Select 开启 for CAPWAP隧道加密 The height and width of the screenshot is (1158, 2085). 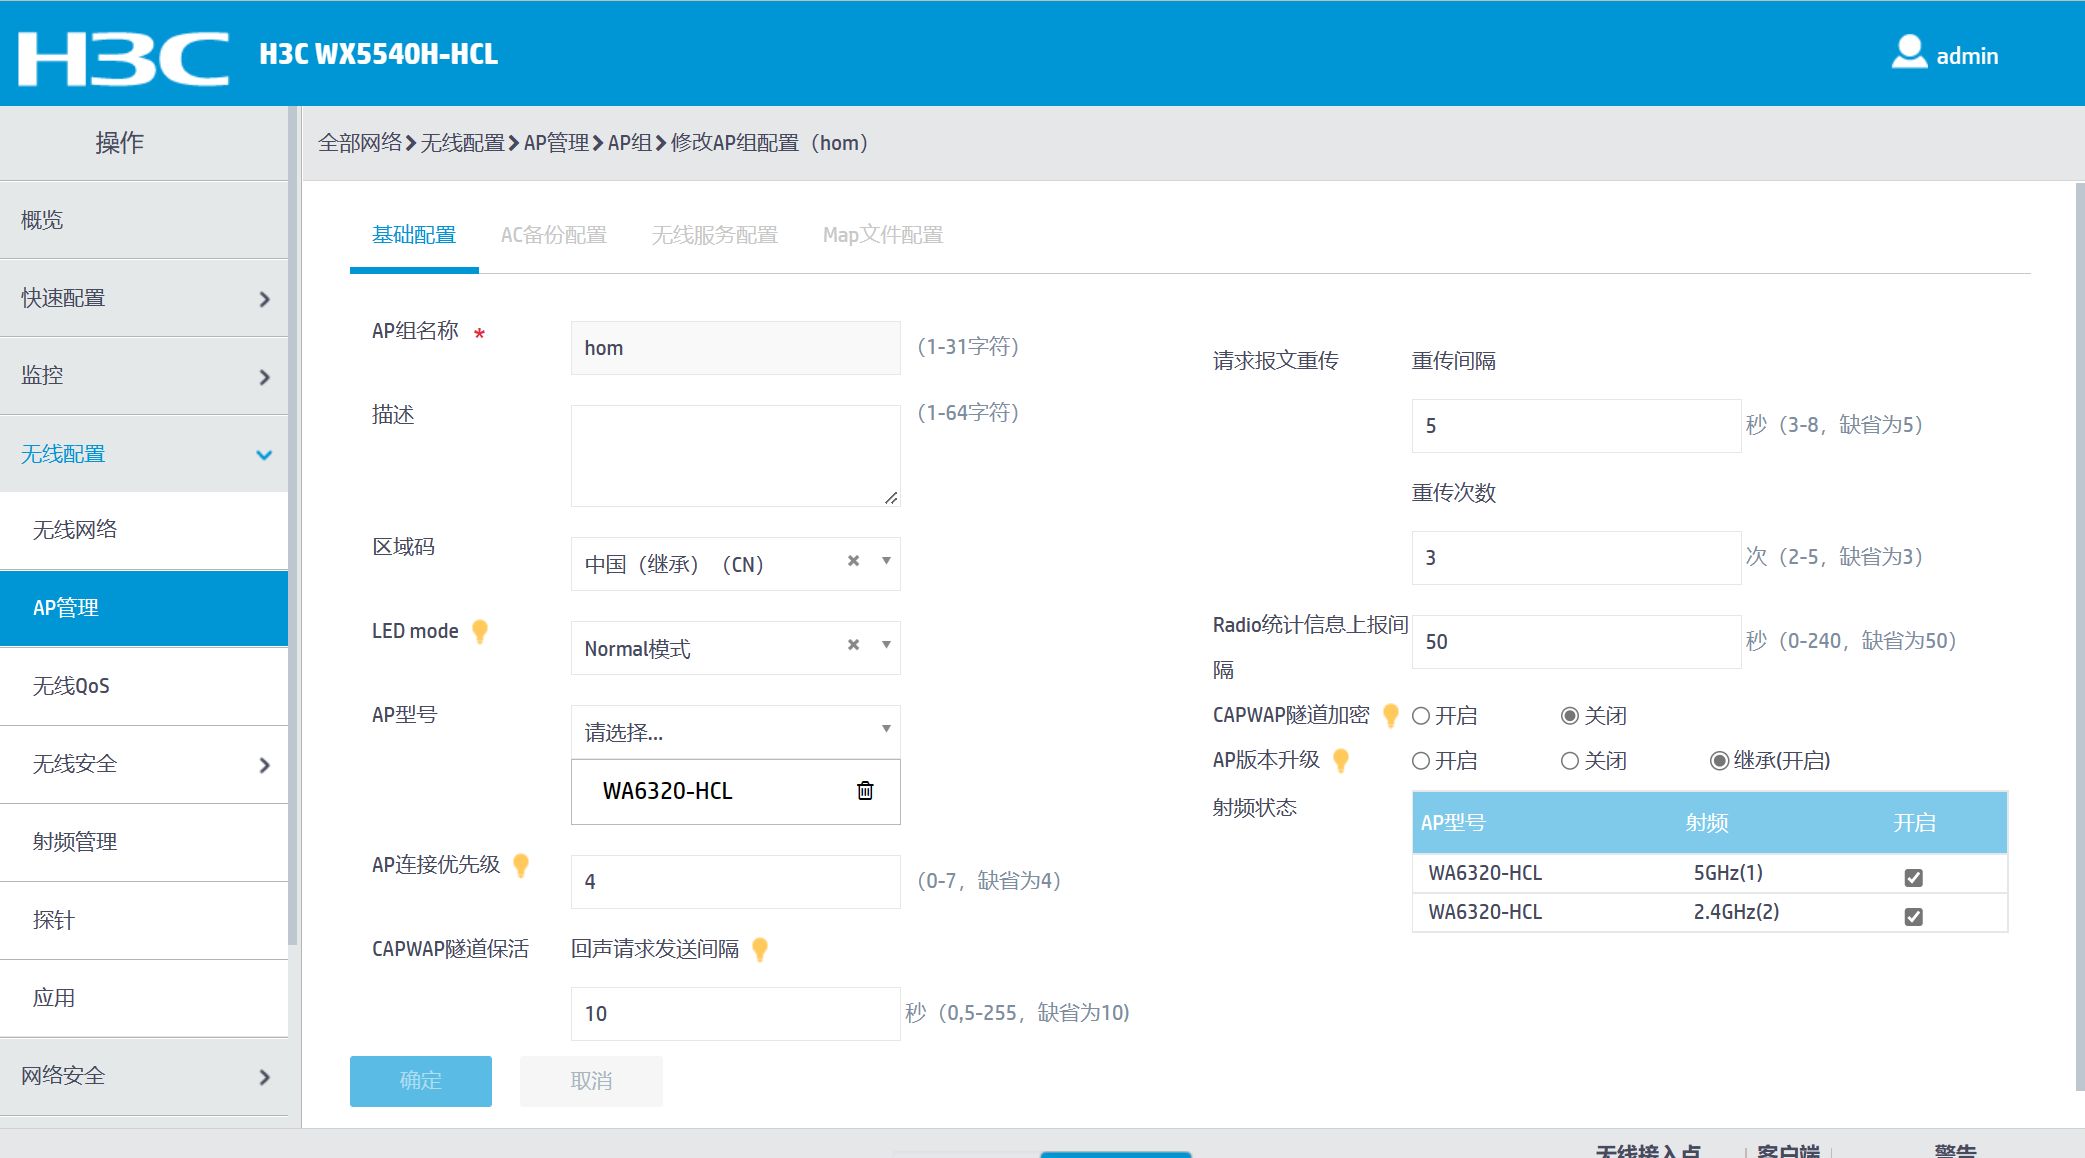click(x=1421, y=716)
